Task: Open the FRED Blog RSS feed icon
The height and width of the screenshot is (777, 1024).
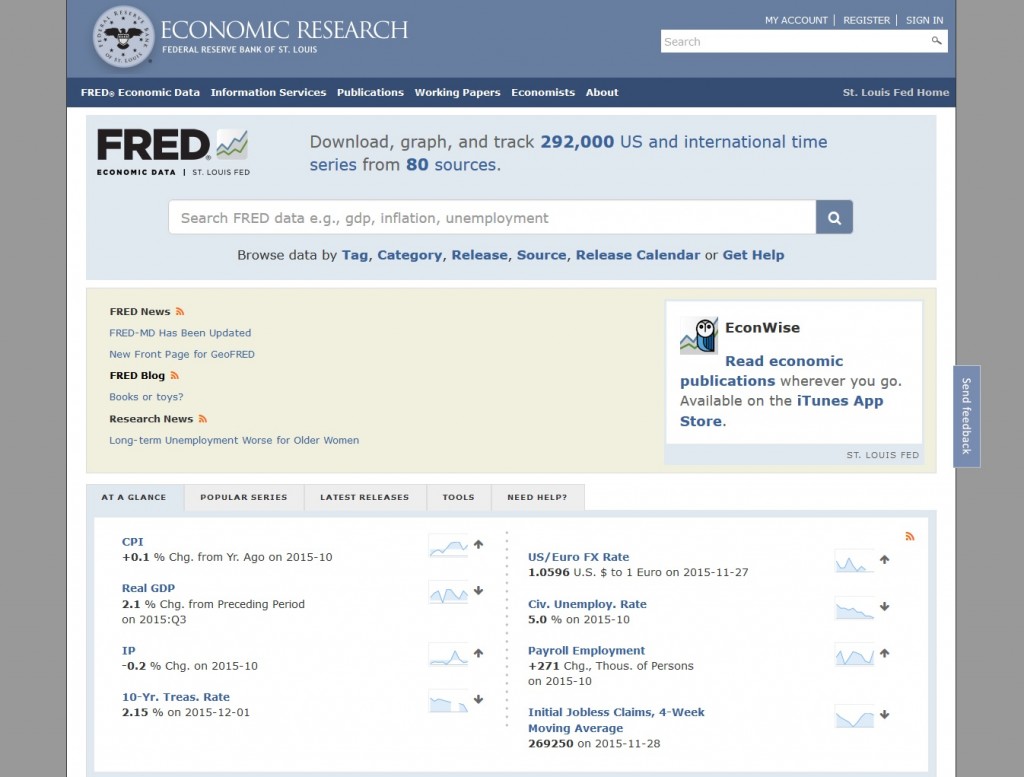Action: pyautogui.click(x=174, y=375)
